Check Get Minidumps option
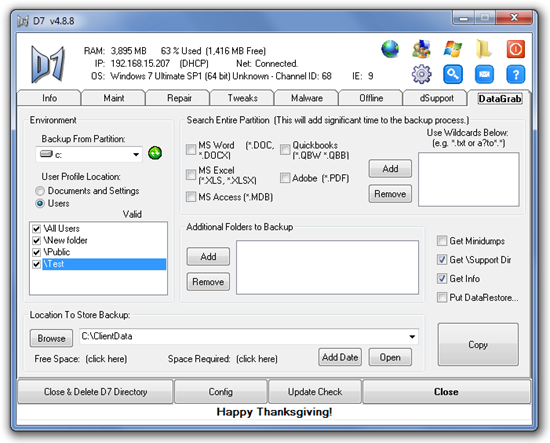 442,241
